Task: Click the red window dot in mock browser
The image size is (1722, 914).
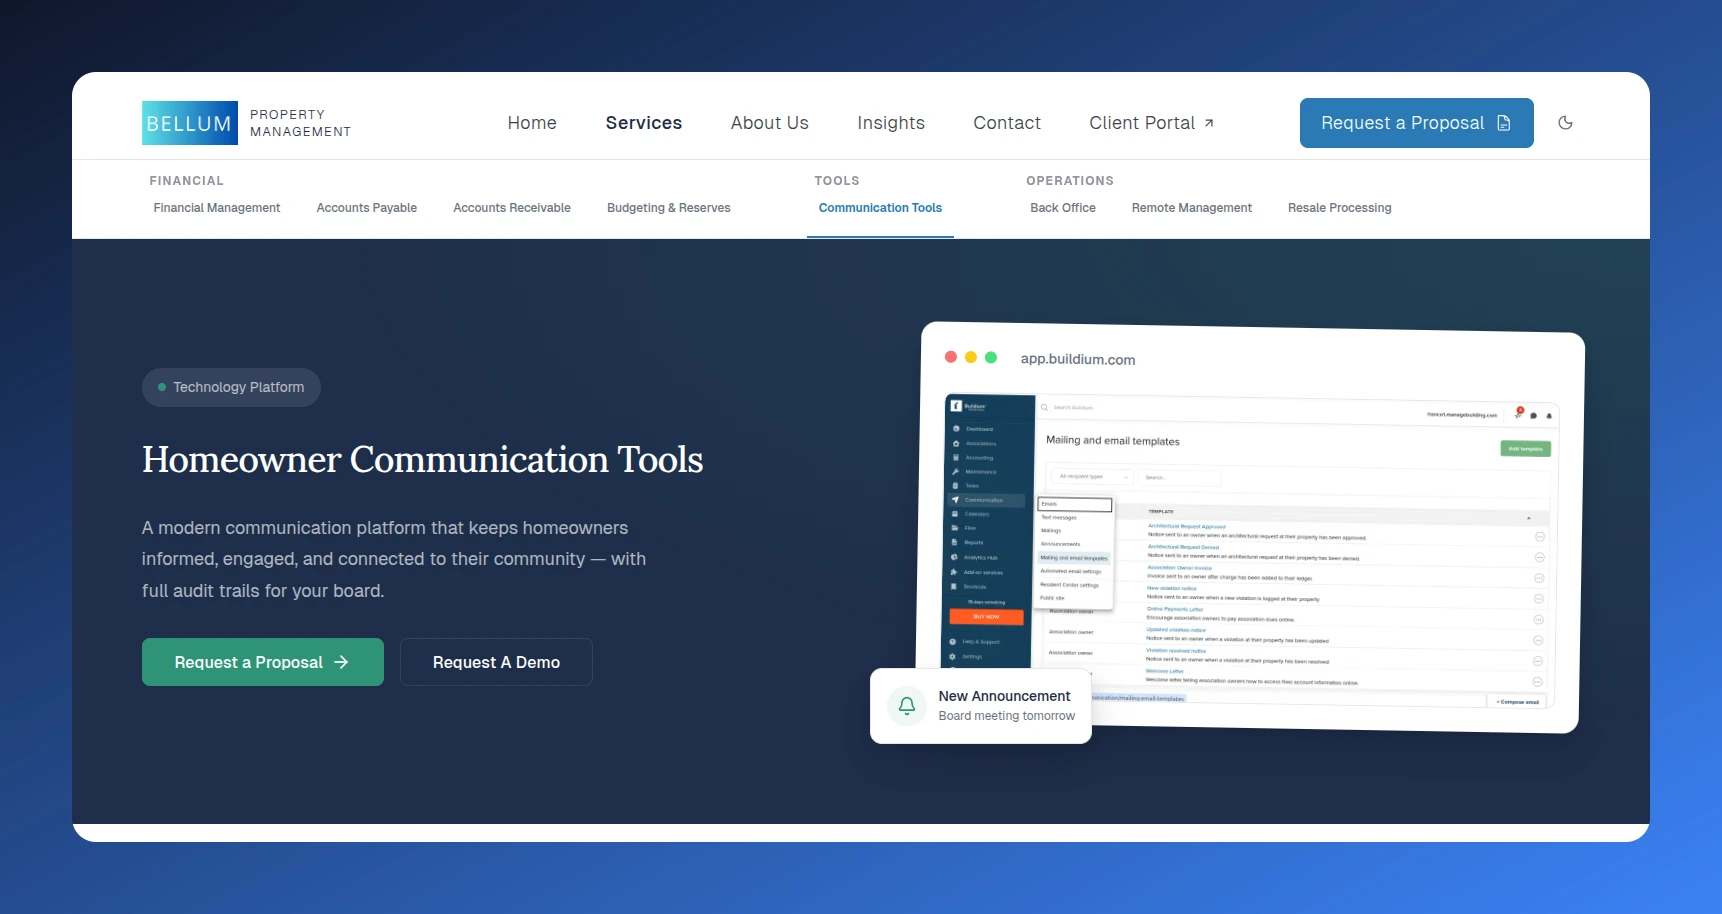Action: (951, 357)
